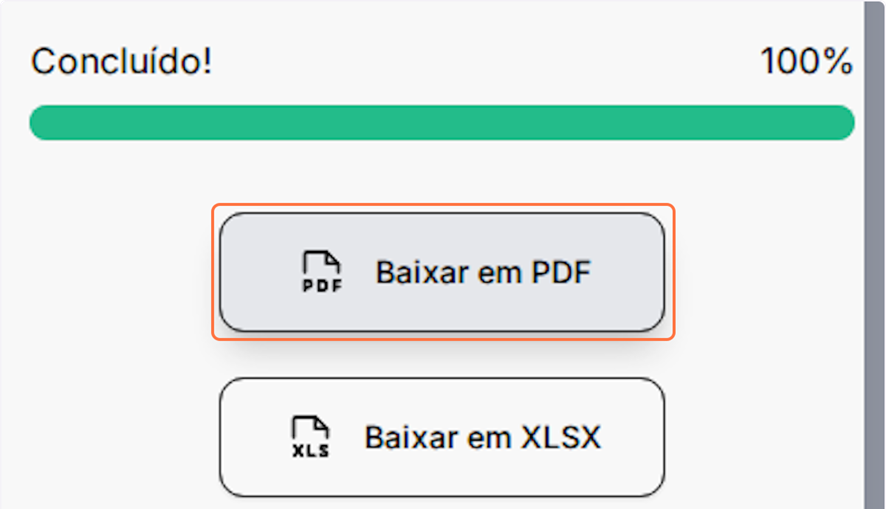Click the XLS spreadsheet file icon
Image resolution: width=886 pixels, height=509 pixels.
pos(311,437)
